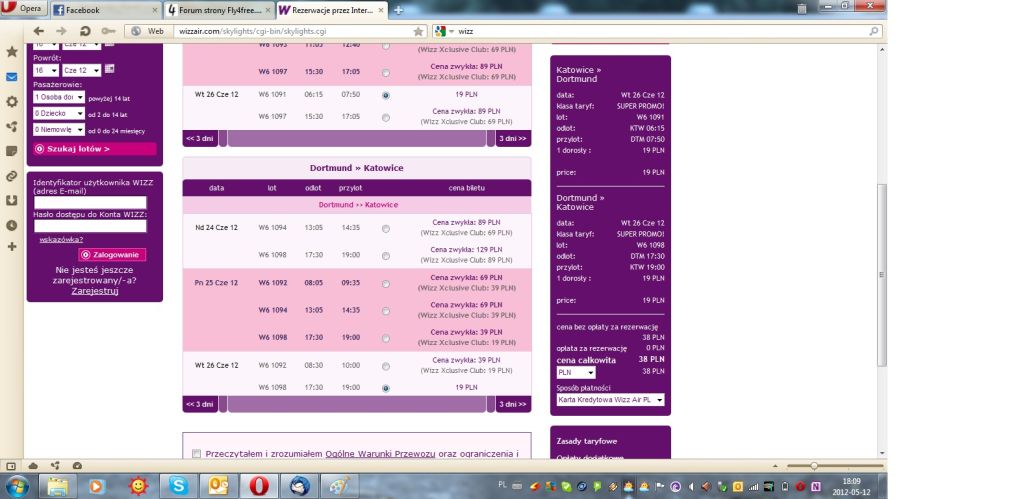Select Wt 26 Cze W6 1092 08:30 radio
Image resolution: width=1024 pixels, height=499 pixels.
tap(386, 366)
